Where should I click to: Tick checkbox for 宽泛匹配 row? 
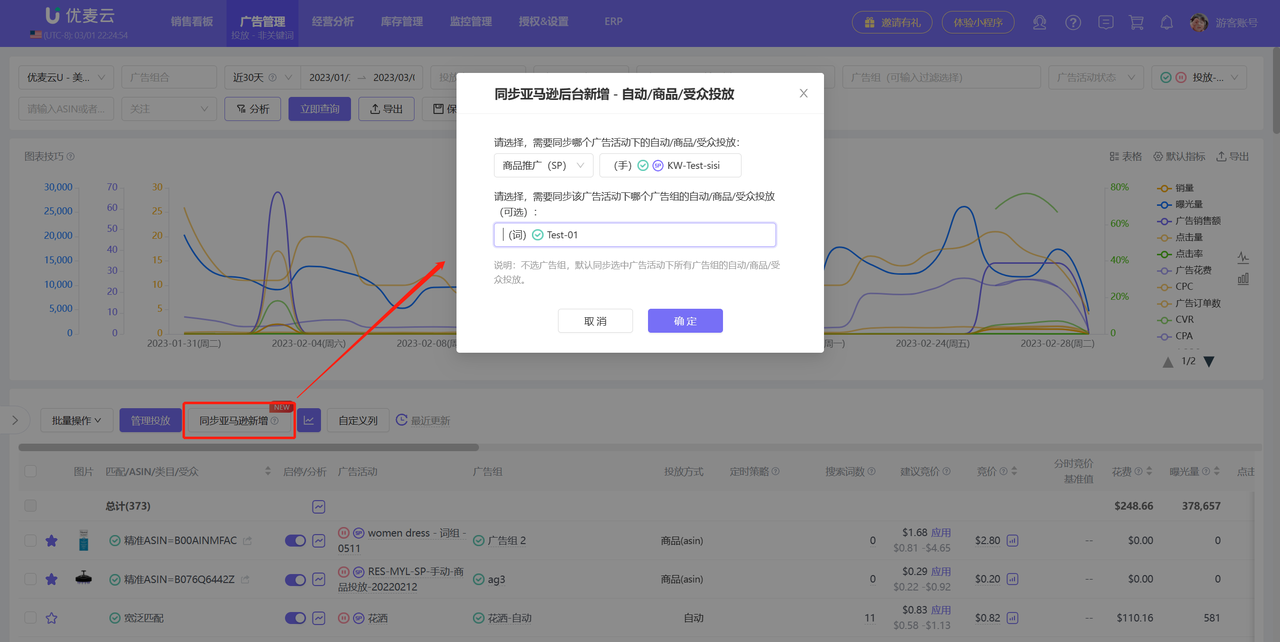tap(30, 619)
